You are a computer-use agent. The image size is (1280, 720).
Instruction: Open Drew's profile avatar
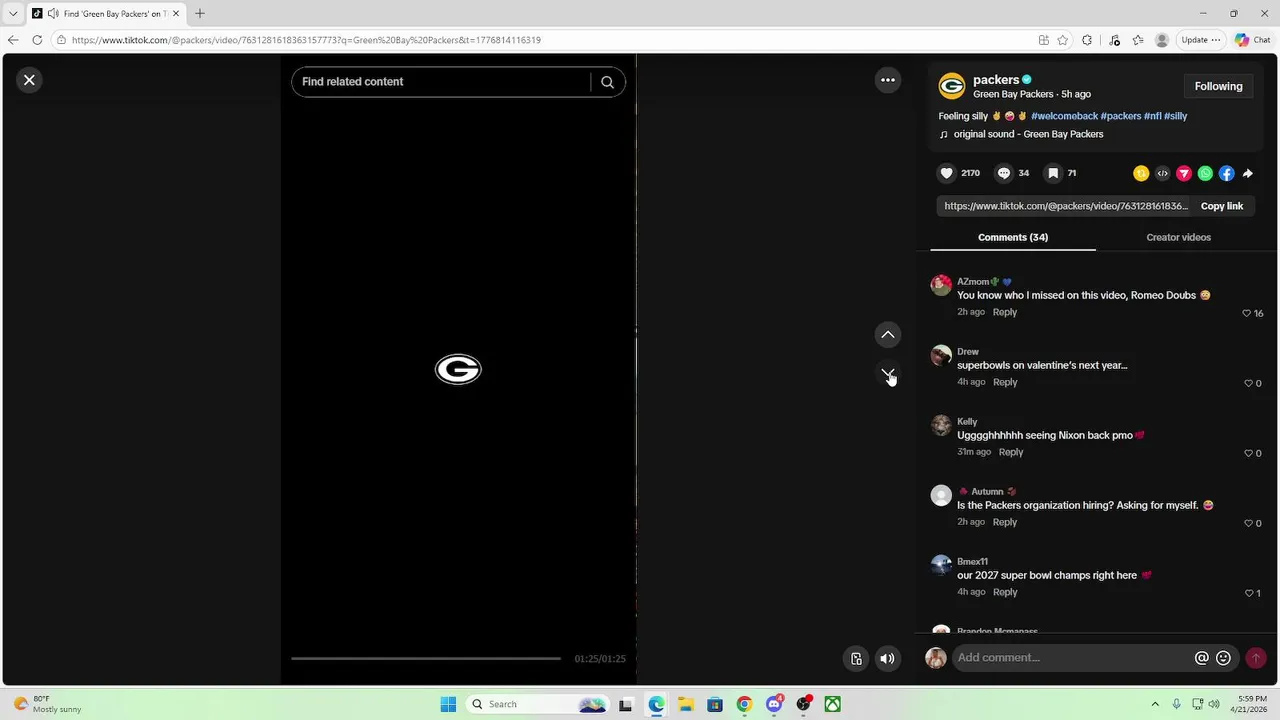coord(941,355)
